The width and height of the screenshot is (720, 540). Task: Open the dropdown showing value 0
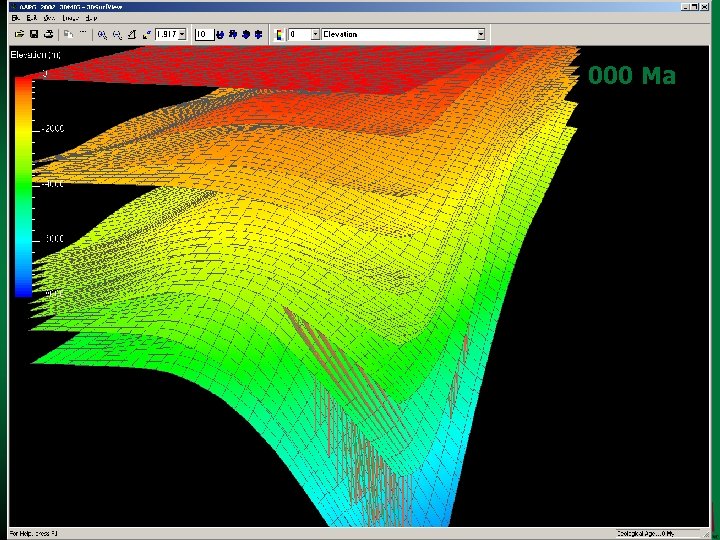point(315,34)
